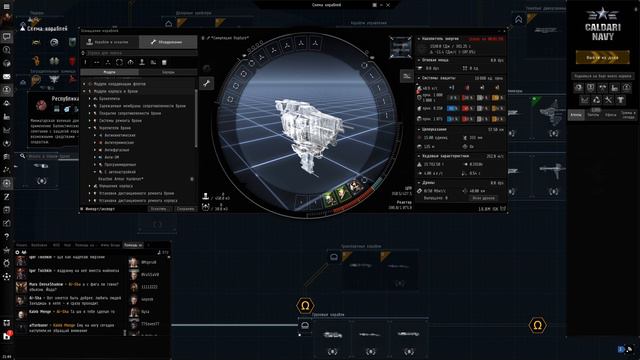Click the icon button under the ship preview

(x=407, y=76)
